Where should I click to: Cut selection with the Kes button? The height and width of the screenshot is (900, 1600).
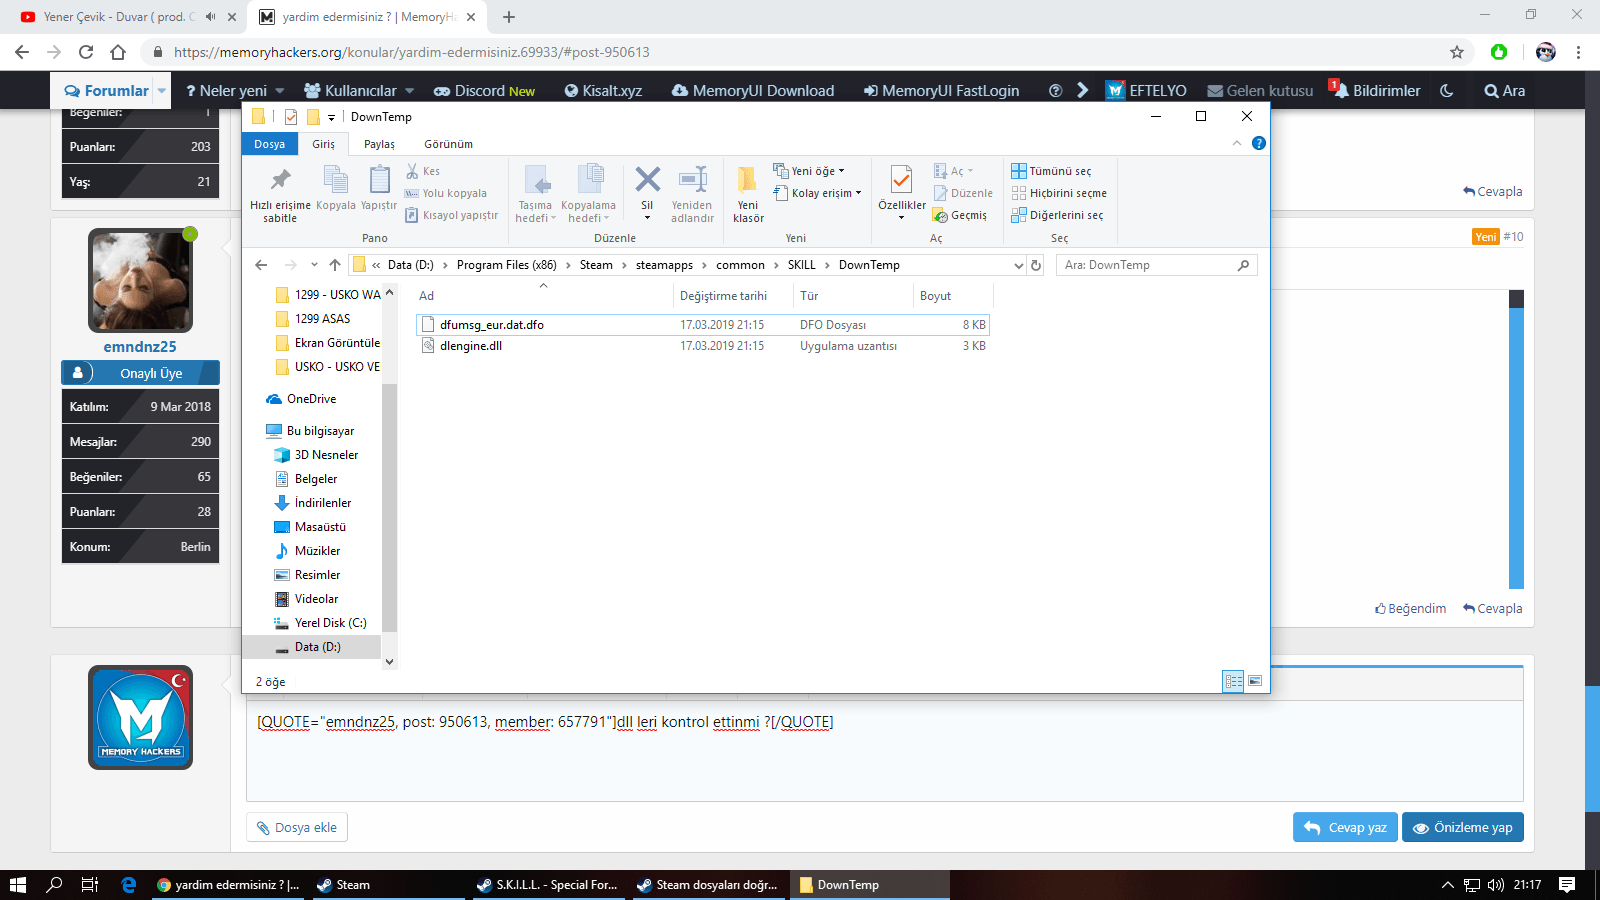coord(423,171)
